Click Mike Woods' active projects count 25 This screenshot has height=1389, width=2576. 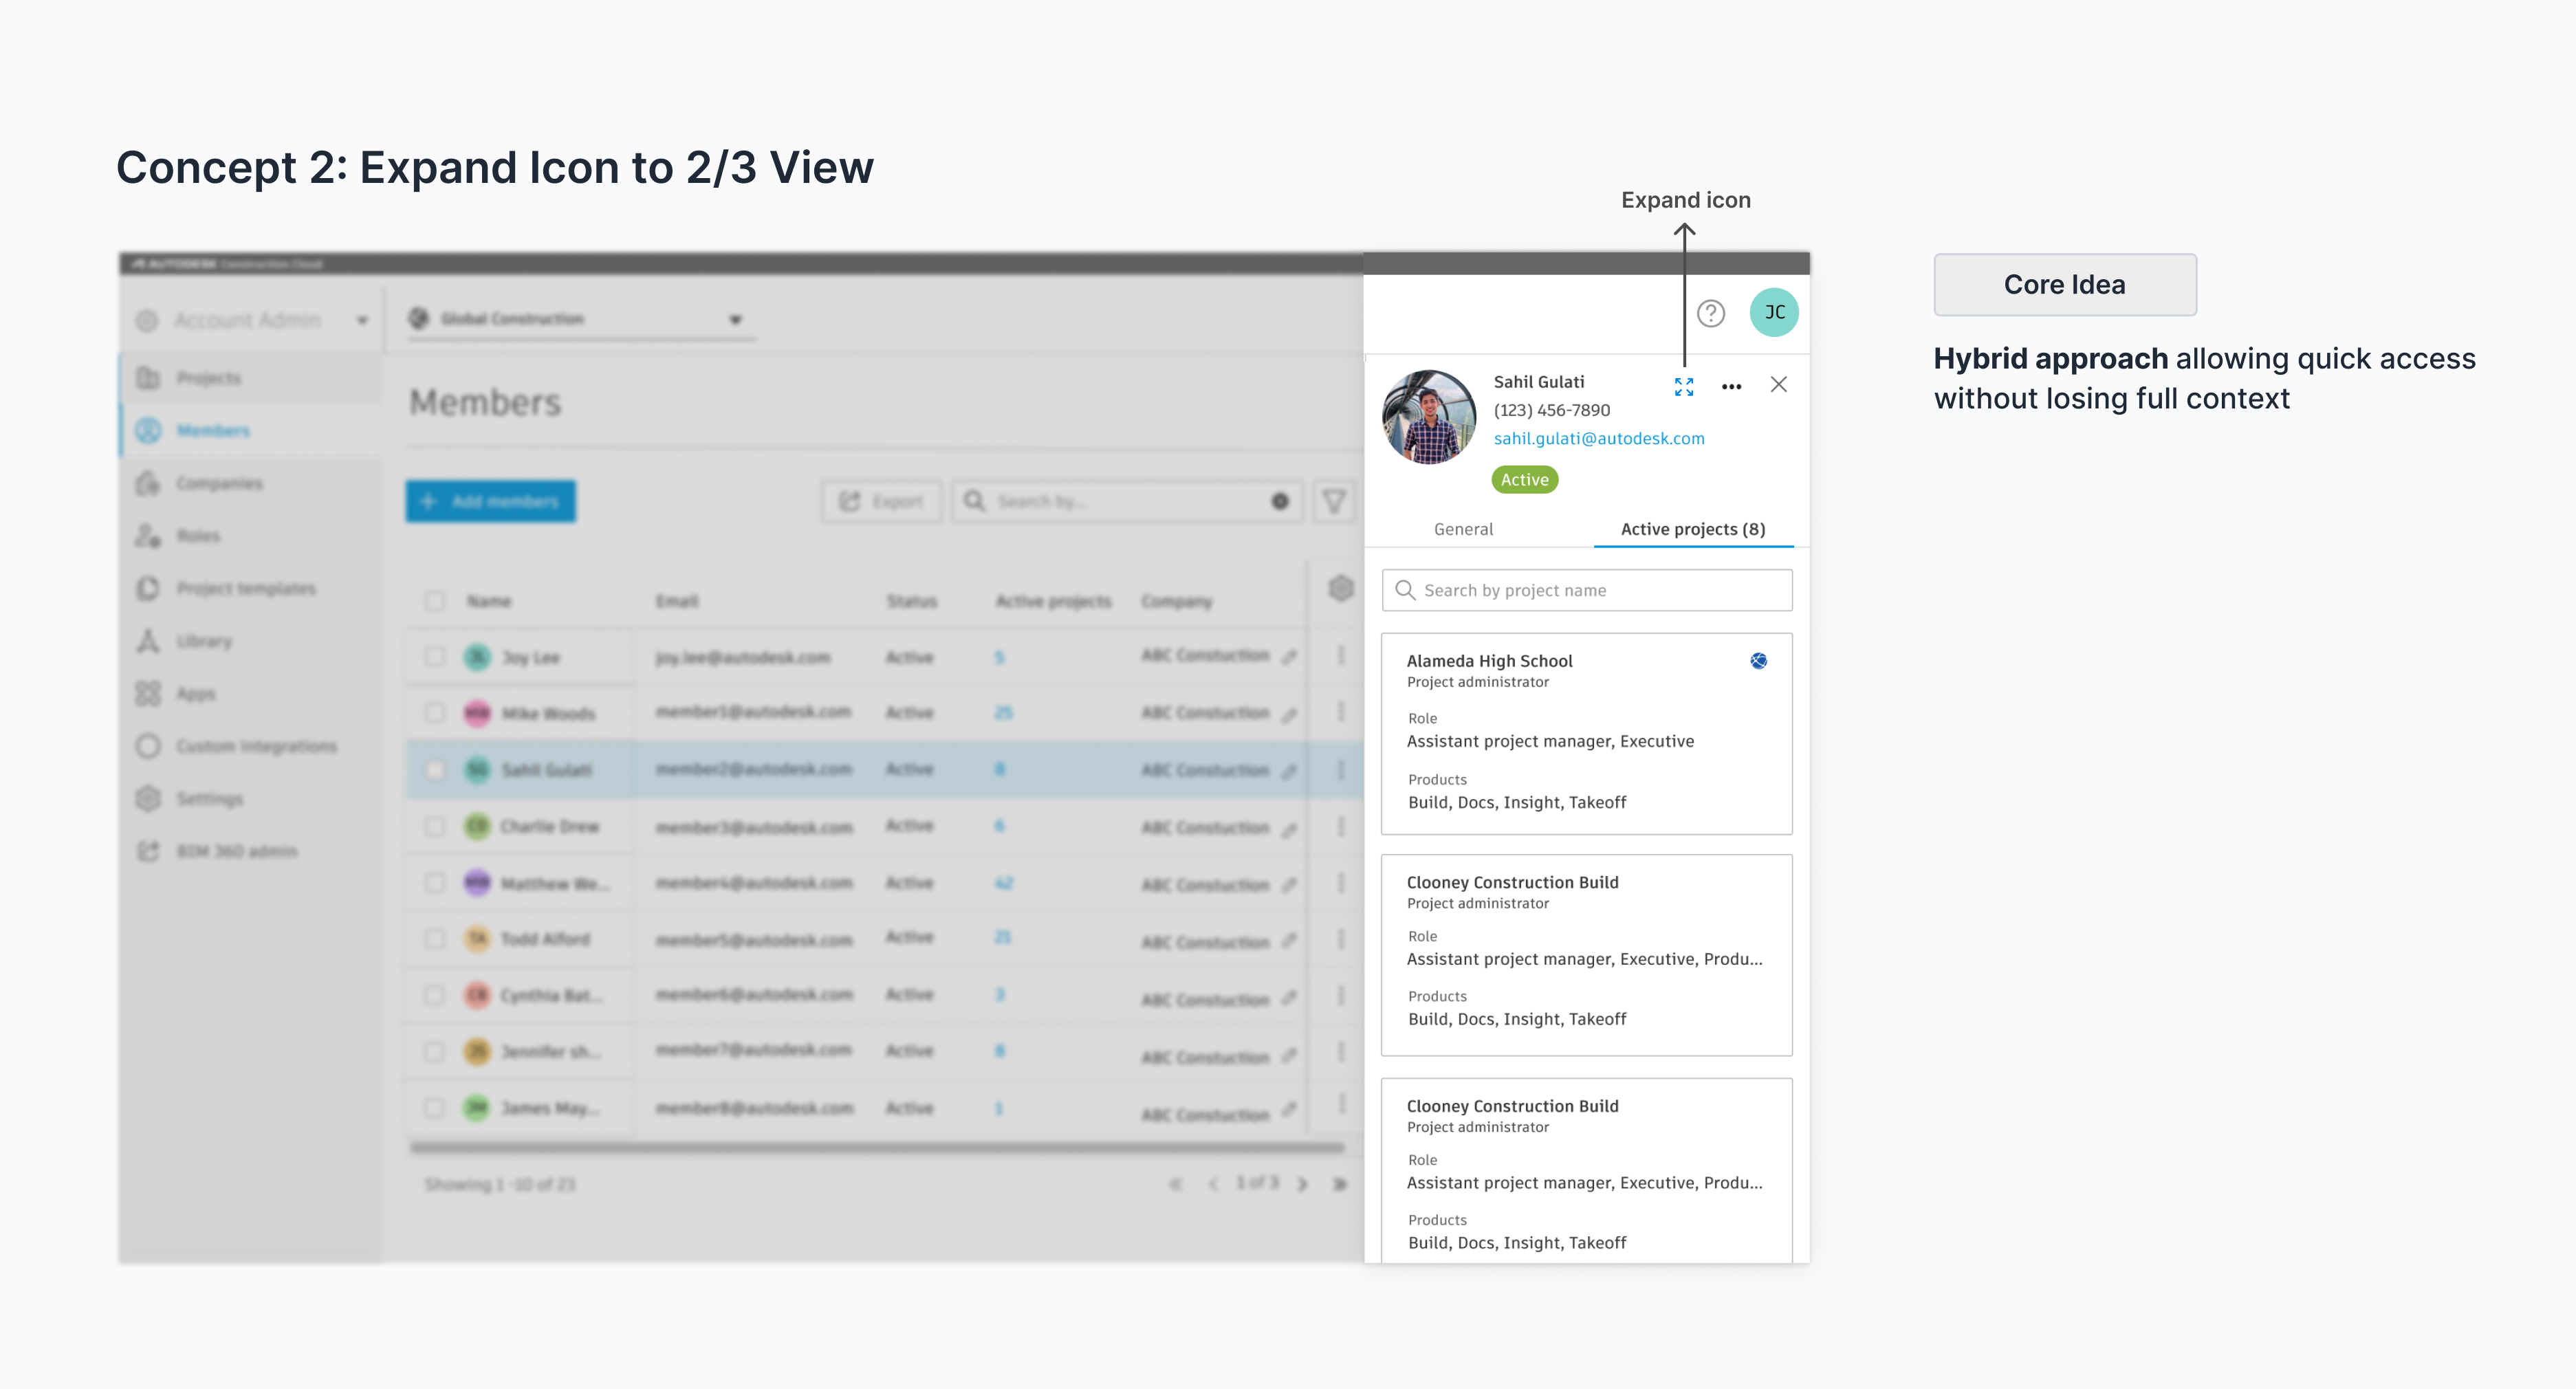pyautogui.click(x=1003, y=712)
